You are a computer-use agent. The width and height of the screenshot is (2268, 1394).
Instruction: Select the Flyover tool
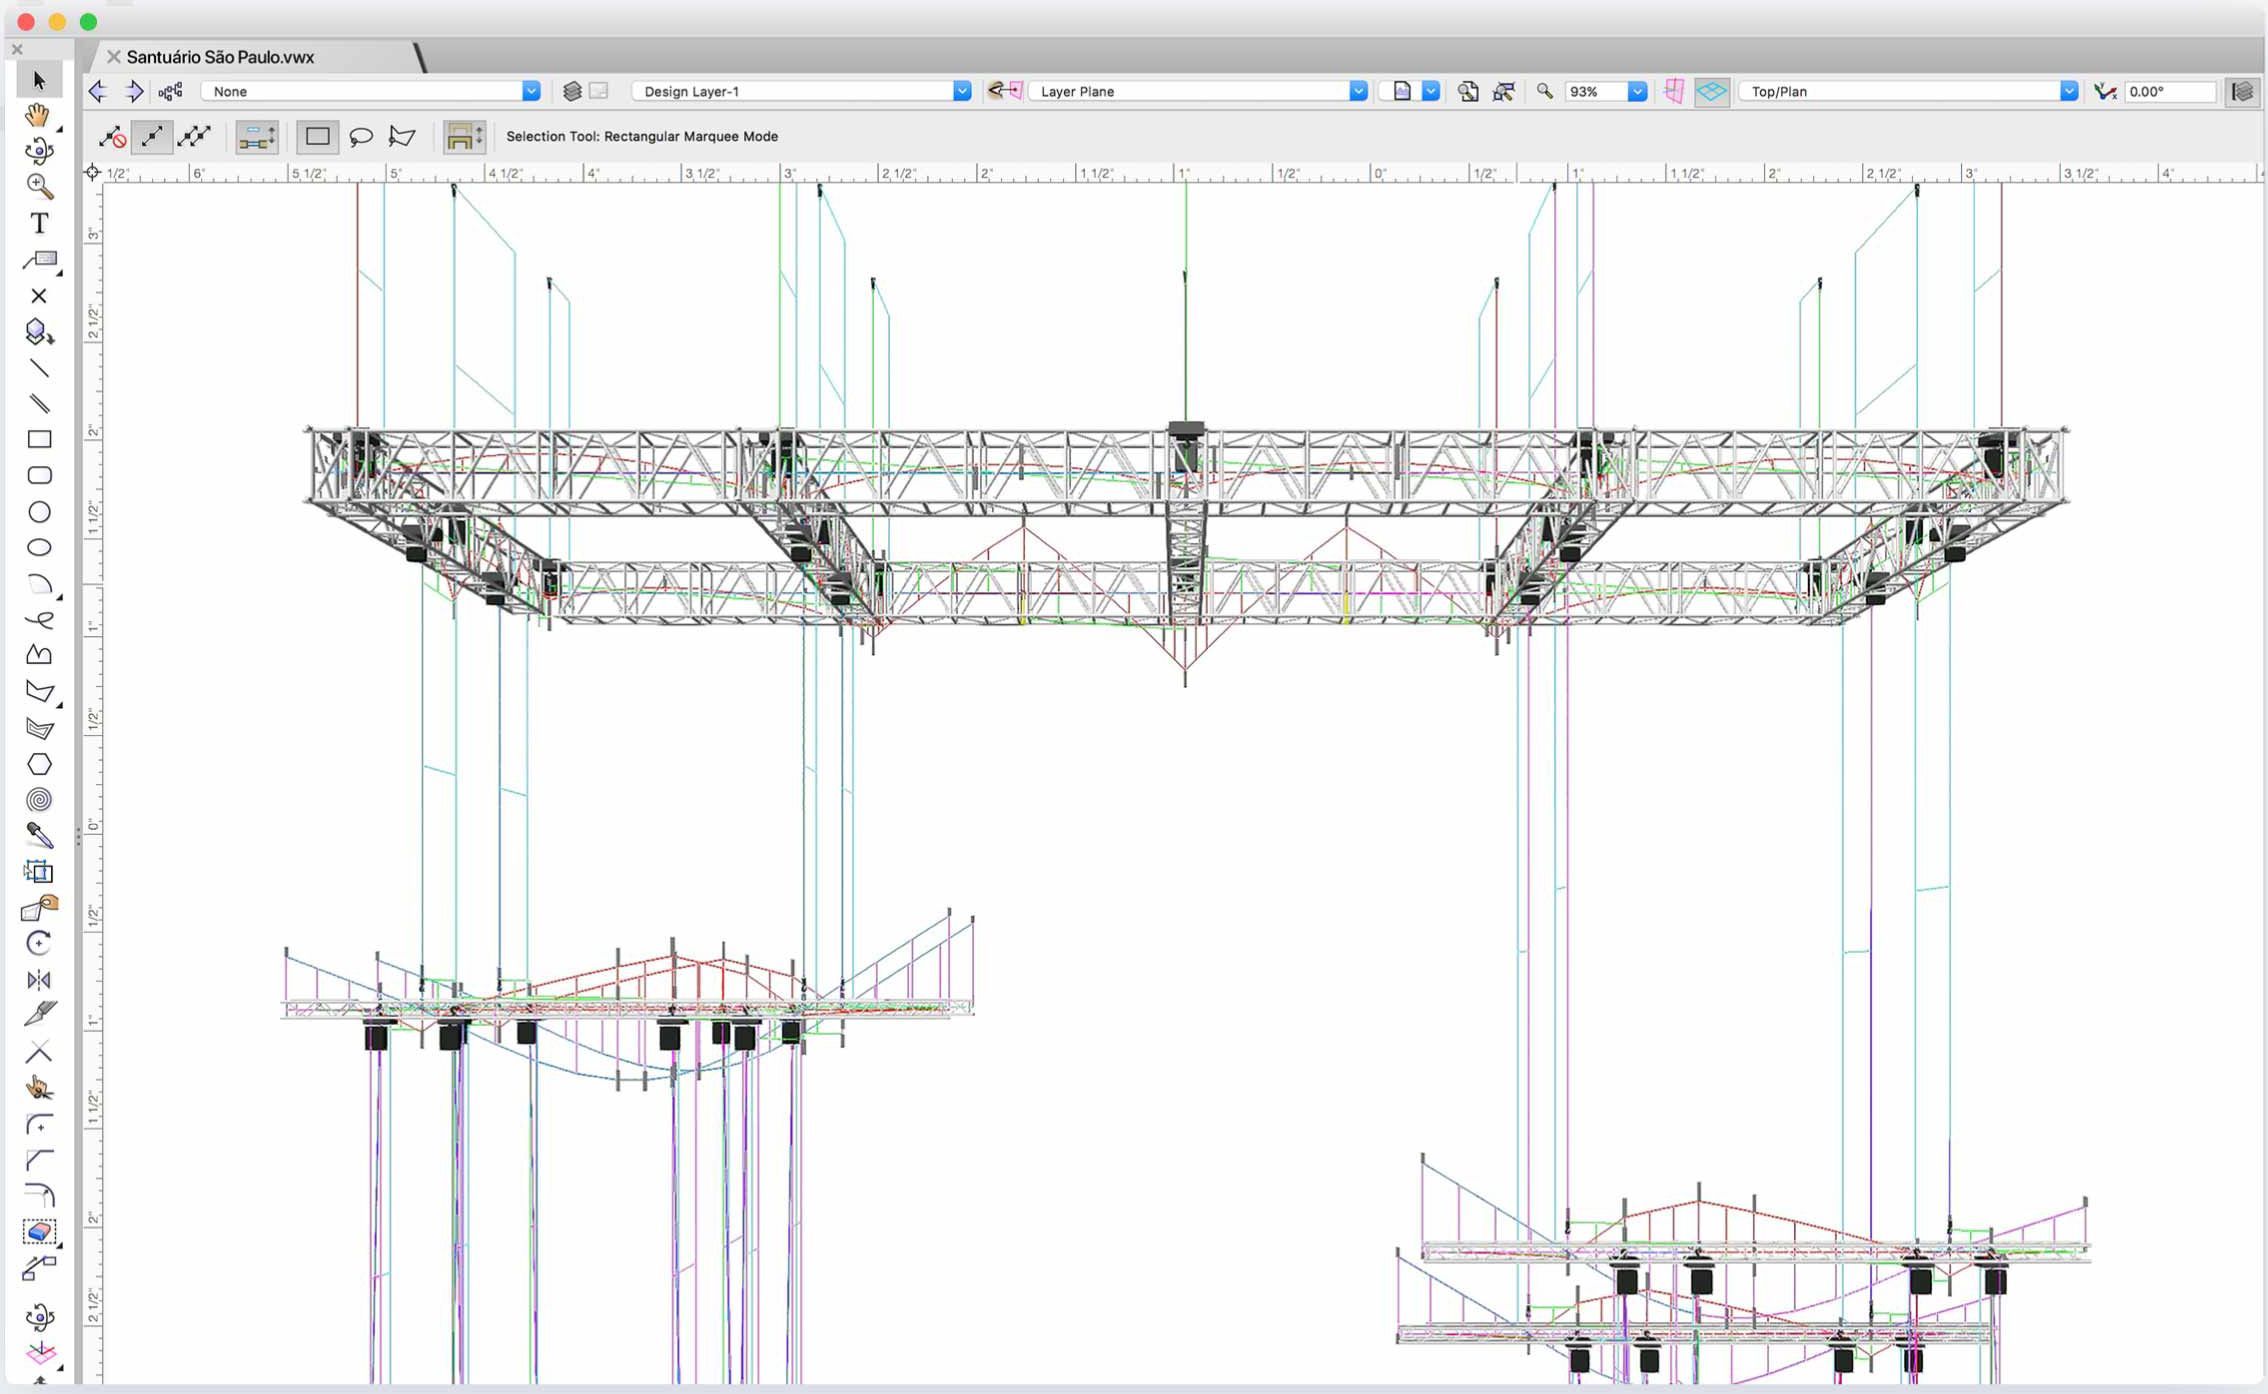click(x=39, y=151)
